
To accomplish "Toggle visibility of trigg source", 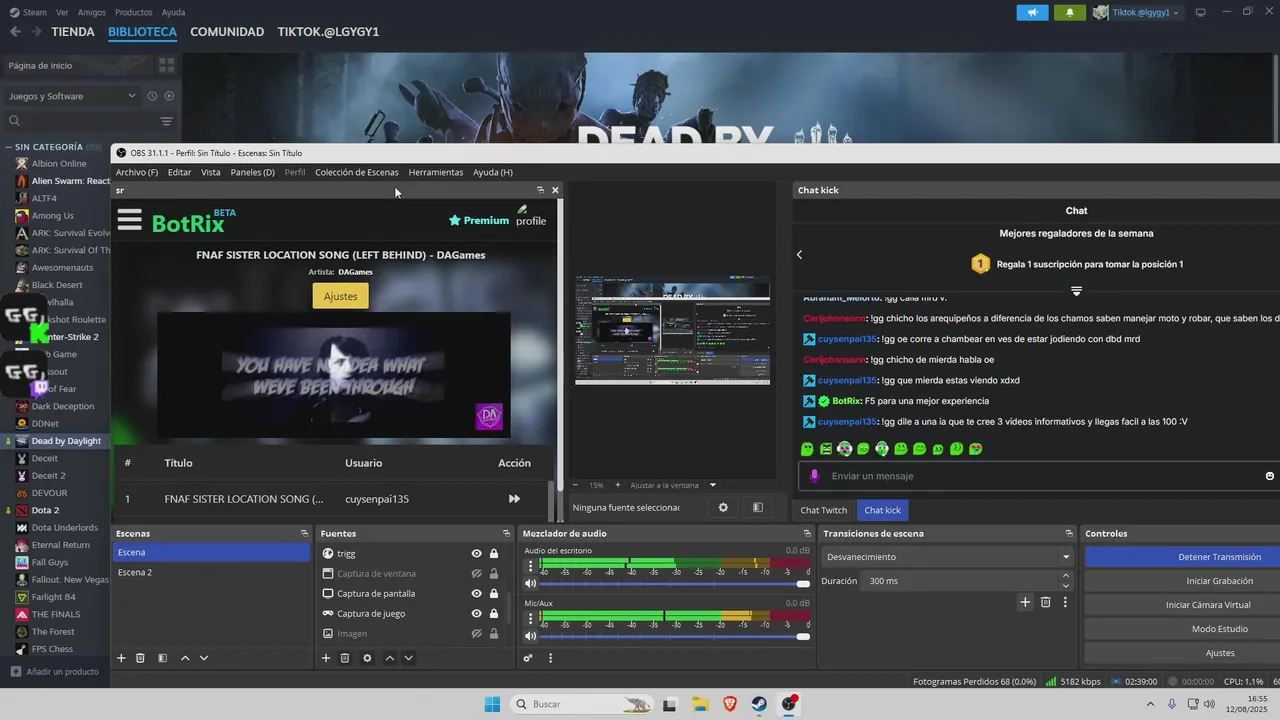I will 476,553.
